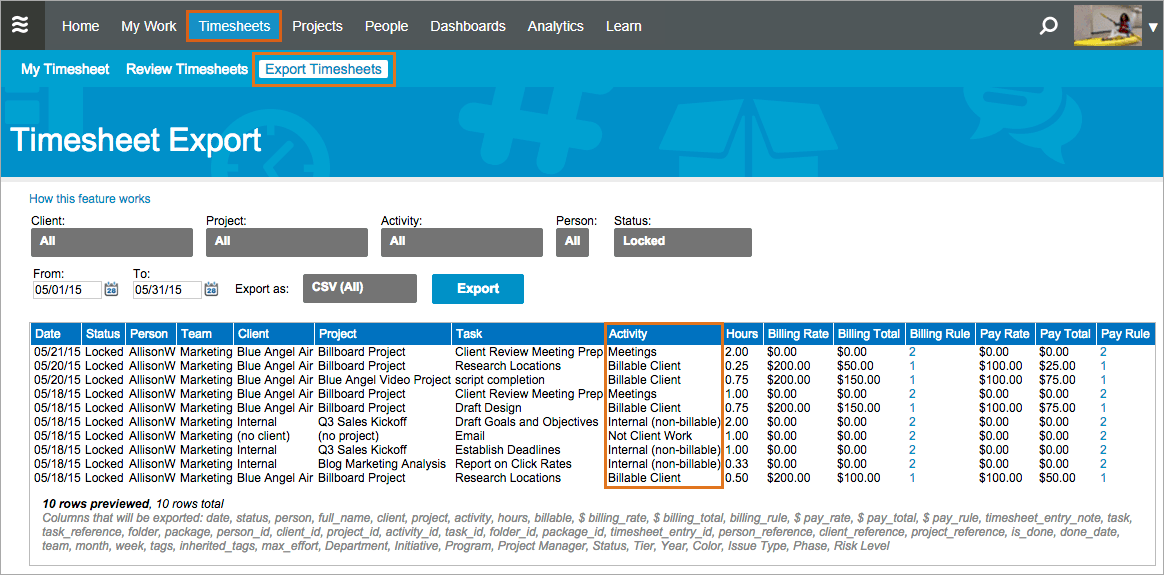Open the Client filter dropdown
This screenshot has height=575, width=1164.
pos(111,242)
